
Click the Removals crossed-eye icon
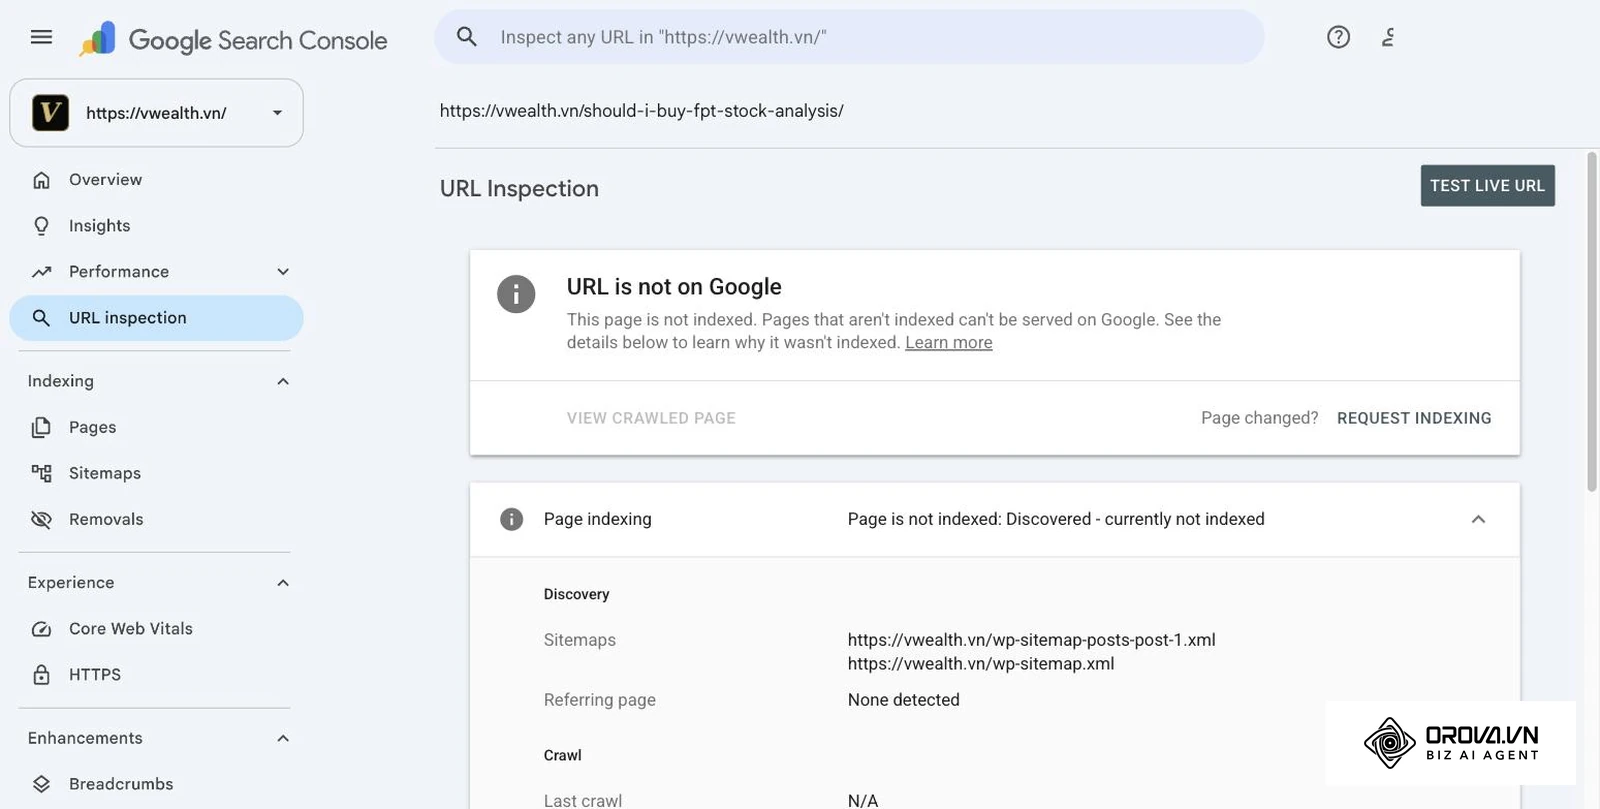tap(41, 520)
